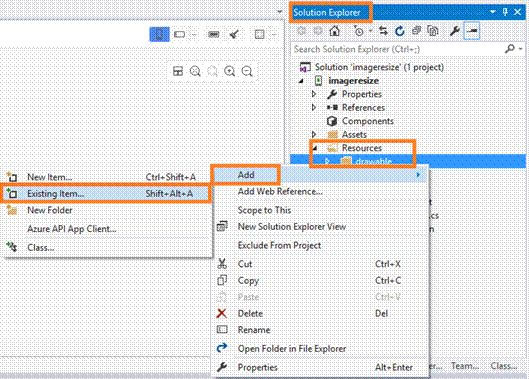Switch to the Class... bottom tab
Viewport: 529px width, 379px height.
click(x=504, y=366)
